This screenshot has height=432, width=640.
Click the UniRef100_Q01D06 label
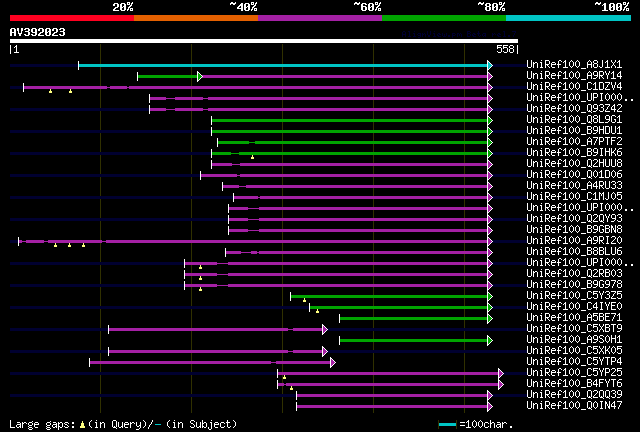click(x=574, y=175)
